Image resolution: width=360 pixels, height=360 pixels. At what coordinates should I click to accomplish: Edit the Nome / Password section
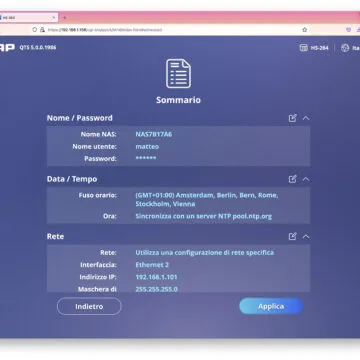click(293, 118)
